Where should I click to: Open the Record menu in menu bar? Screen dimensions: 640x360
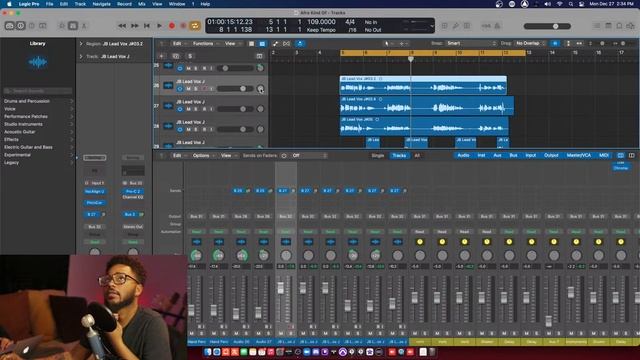point(124,4)
